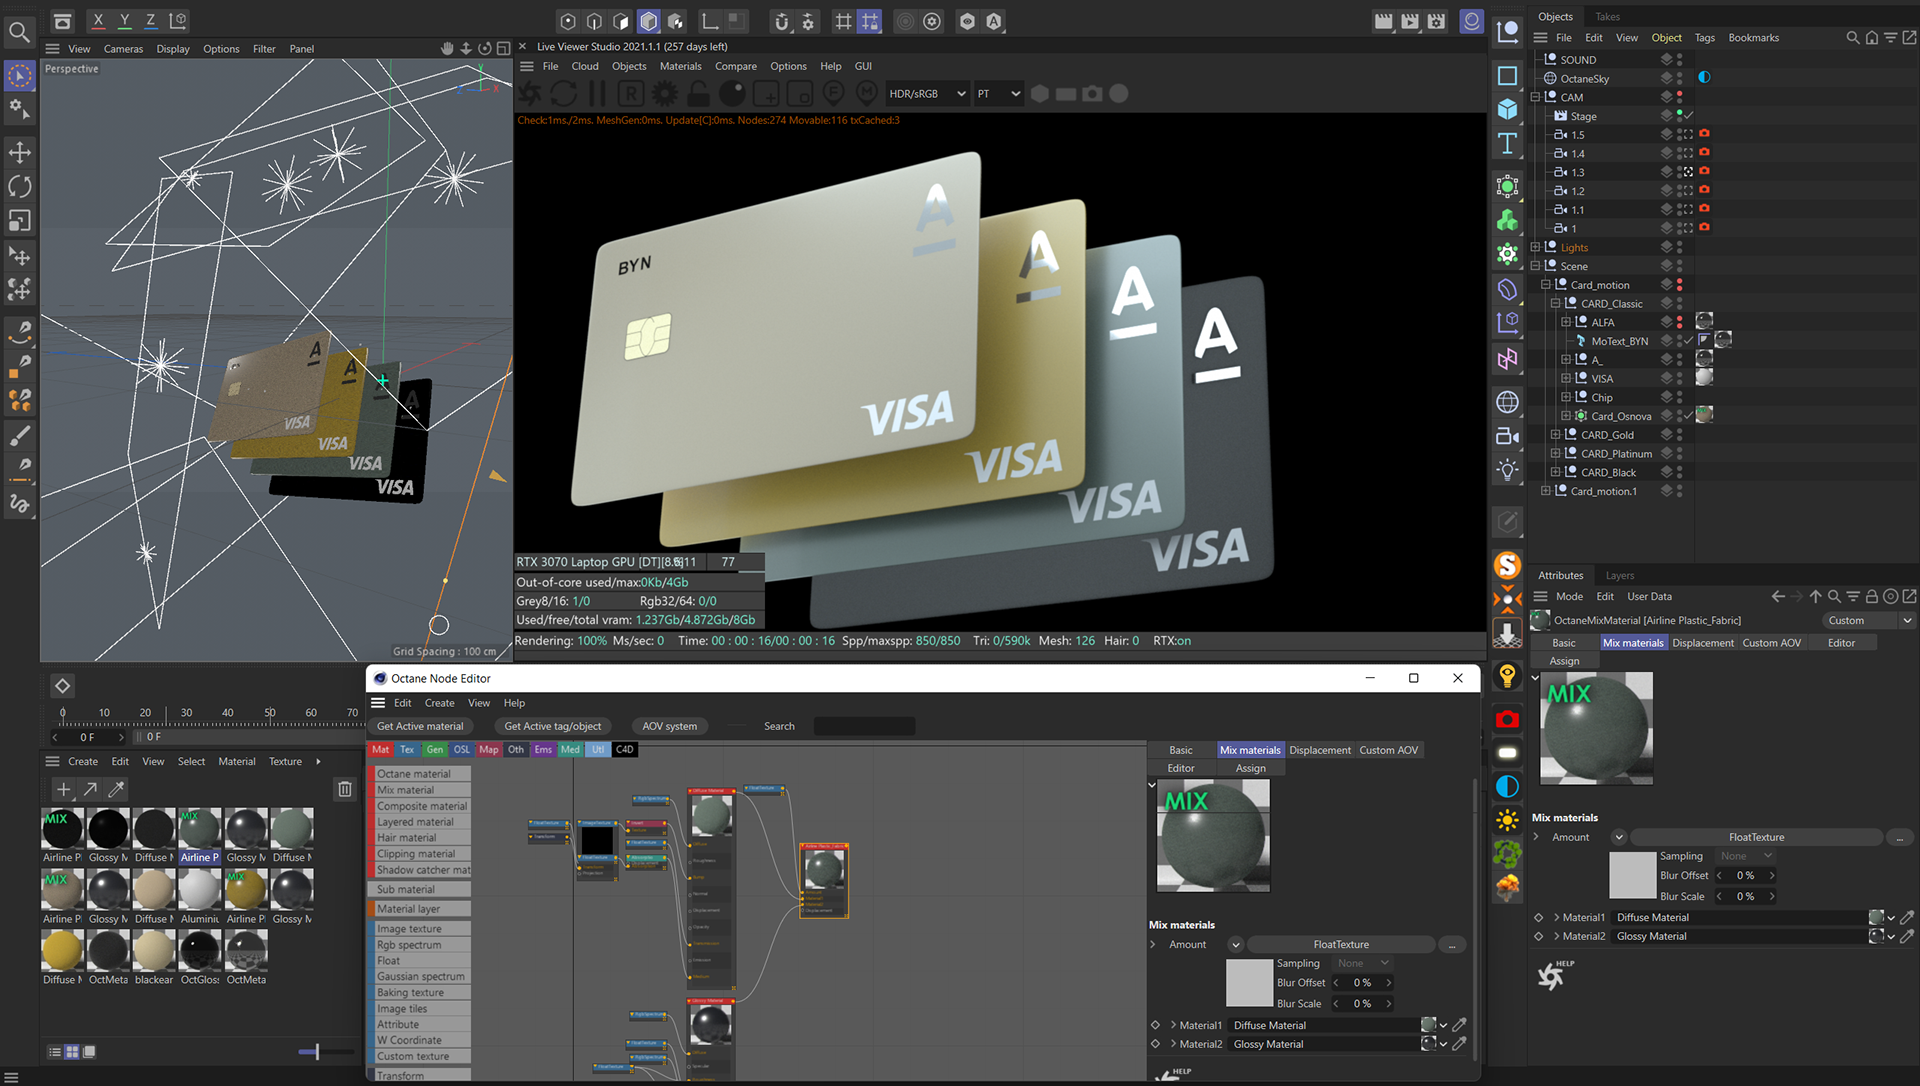The width and height of the screenshot is (1920, 1086).
Task: Click the trash delete icon in Material manager
Action: click(x=345, y=789)
